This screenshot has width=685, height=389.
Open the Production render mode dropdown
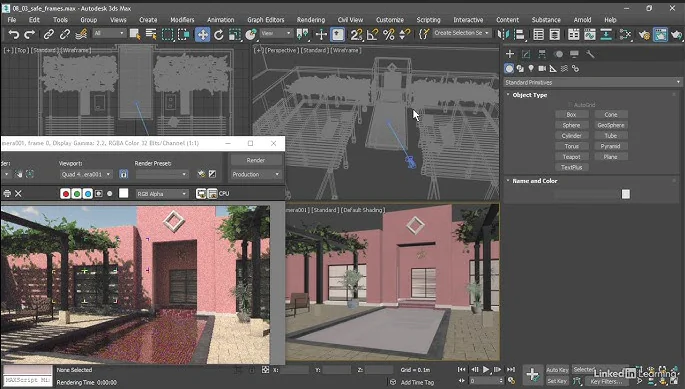point(256,174)
